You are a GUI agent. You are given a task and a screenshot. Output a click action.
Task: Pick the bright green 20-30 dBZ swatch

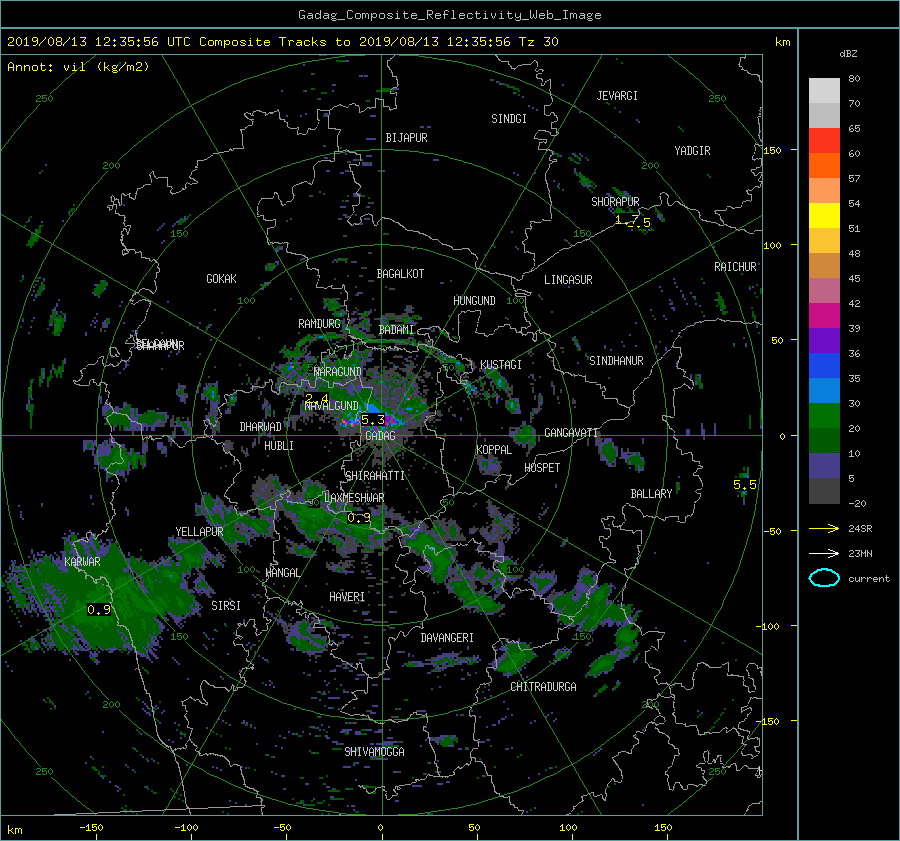click(x=824, y=416)
